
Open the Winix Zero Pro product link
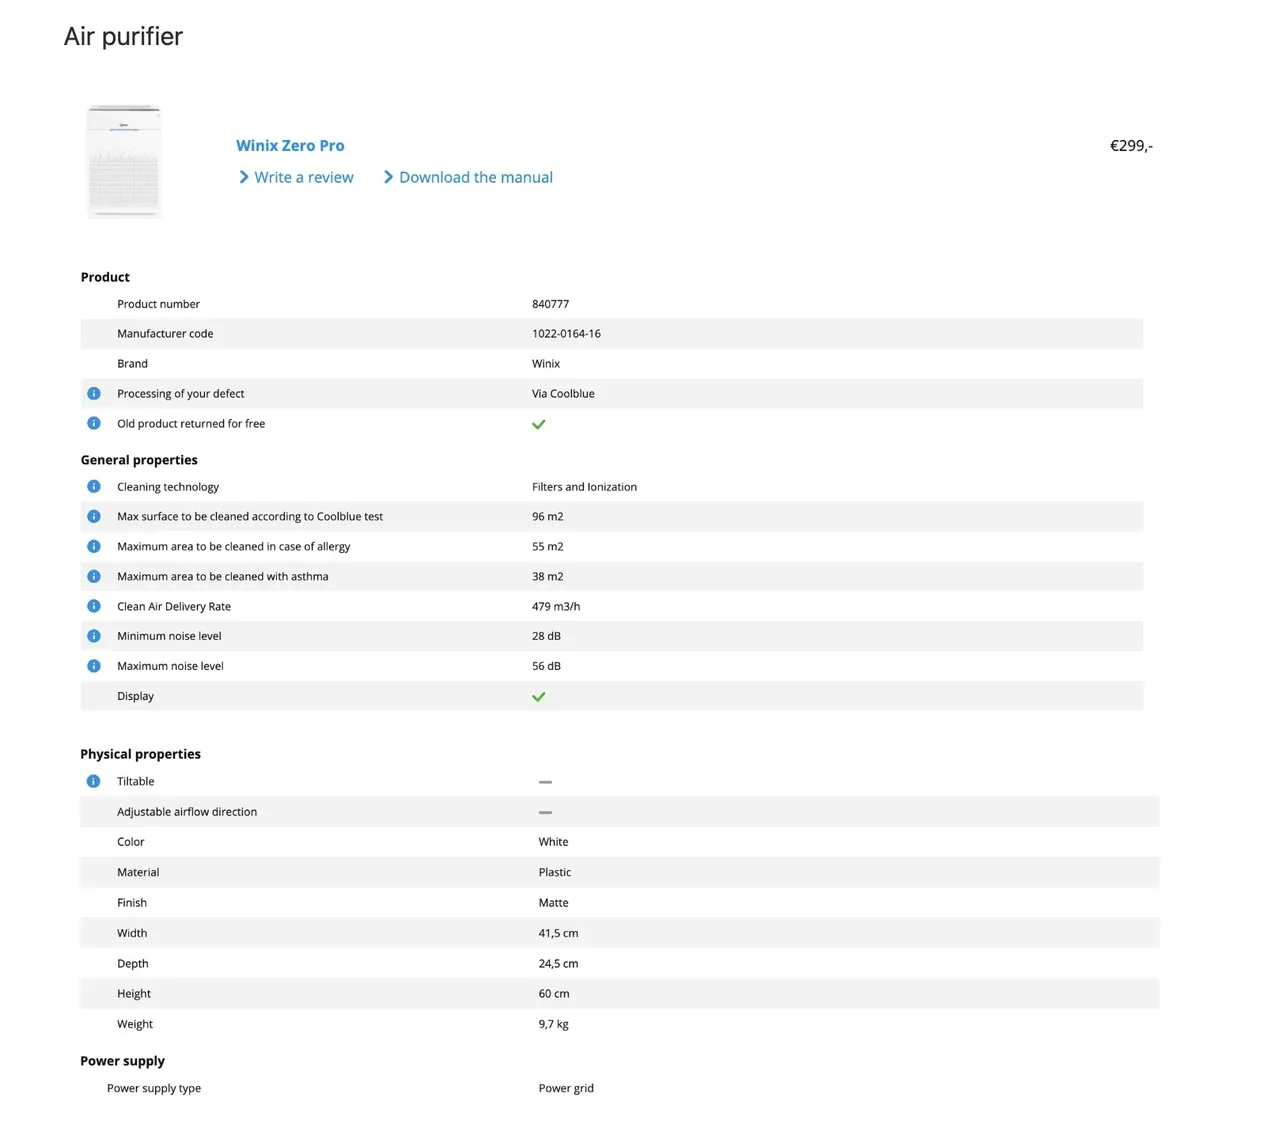coord(290,146)
